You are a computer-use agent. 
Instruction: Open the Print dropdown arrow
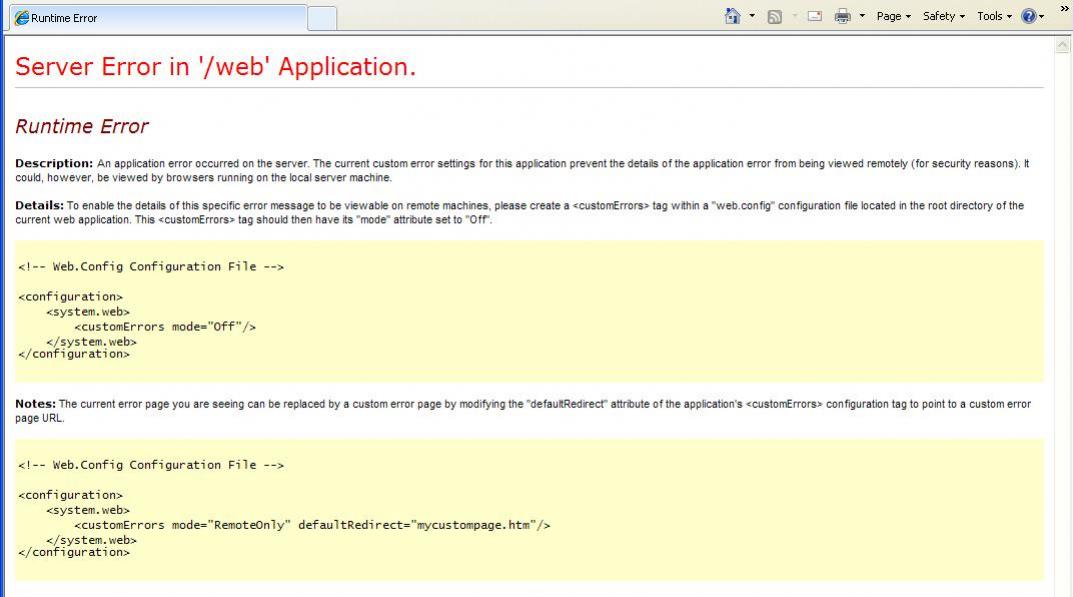pyautogui.click(x=862, y=16)
